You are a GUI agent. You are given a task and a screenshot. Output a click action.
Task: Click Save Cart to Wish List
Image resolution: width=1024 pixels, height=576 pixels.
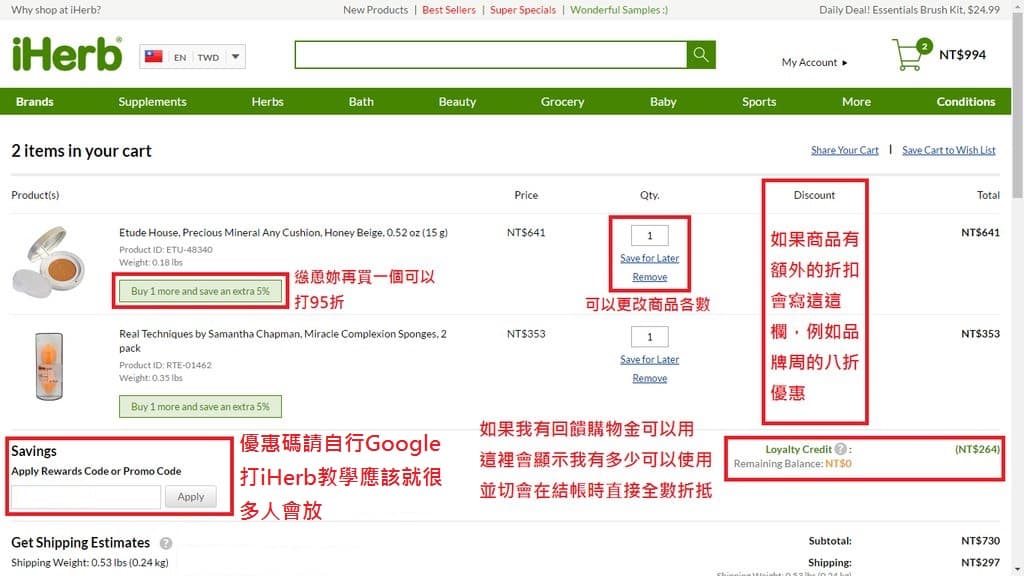pyautogui.click(x=949, y=150)
